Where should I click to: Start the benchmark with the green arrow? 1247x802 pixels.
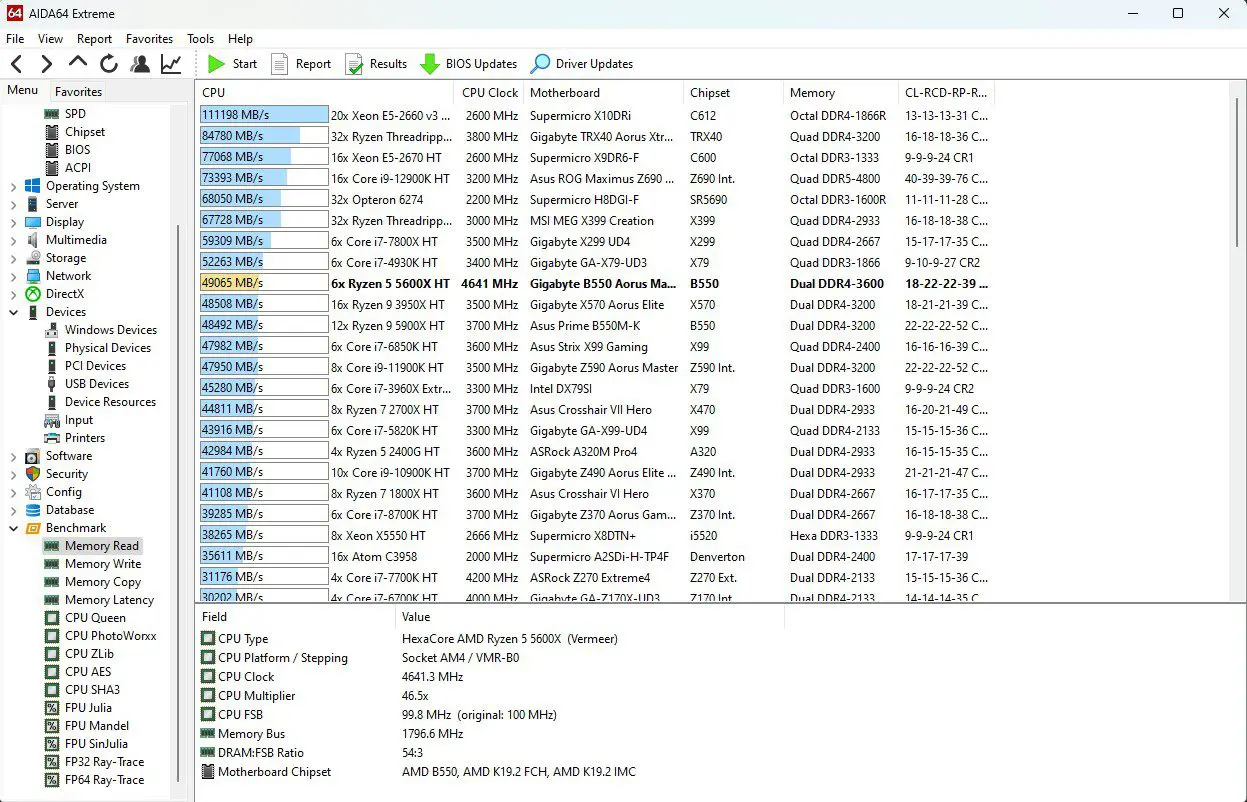[x=232, y=64]
